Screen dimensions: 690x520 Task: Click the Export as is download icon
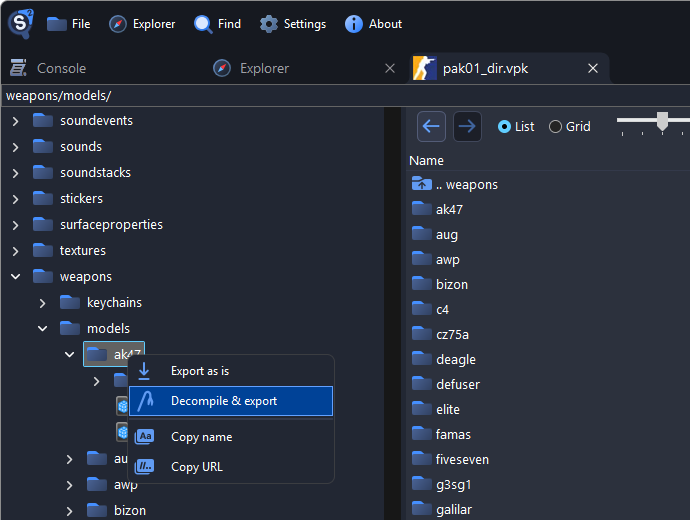144,371
